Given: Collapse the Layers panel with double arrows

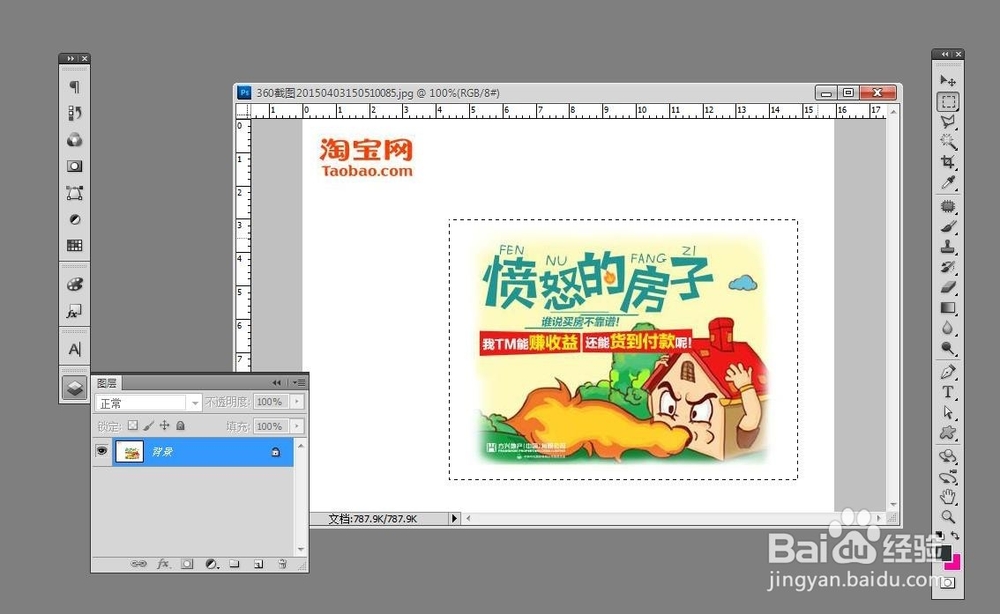Looking at the screenshot, I should [277, 383].
